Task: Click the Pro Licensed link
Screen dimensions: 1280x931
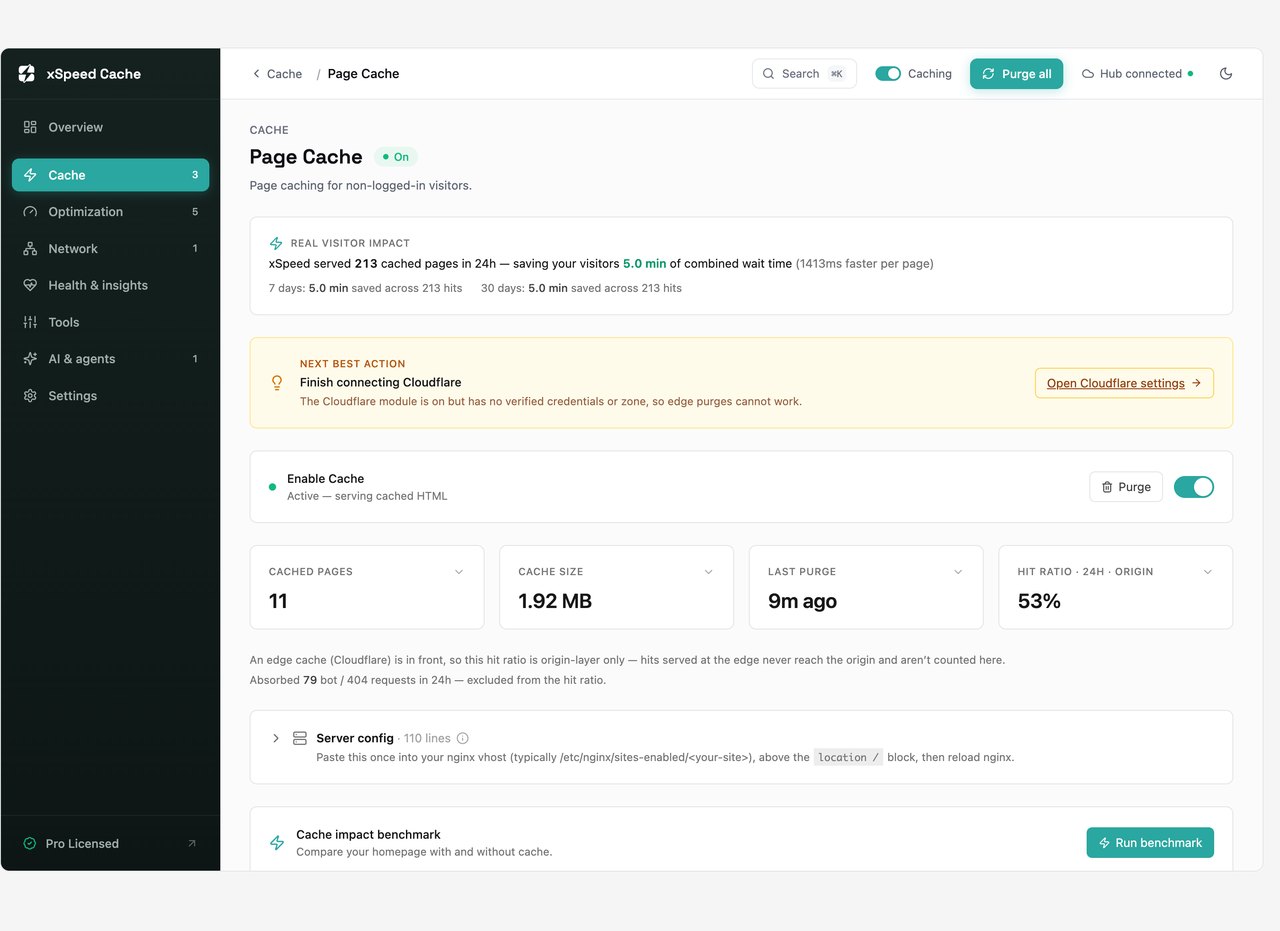Action: [x=110, y=844]
